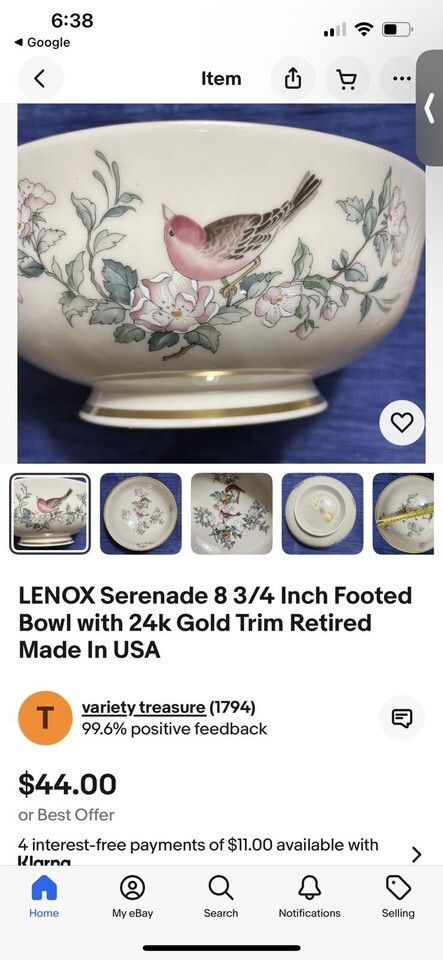The height and width of the screenshot is (960, 443).
Task: Message the seller with chat icon
Action: tap(401, 718)
